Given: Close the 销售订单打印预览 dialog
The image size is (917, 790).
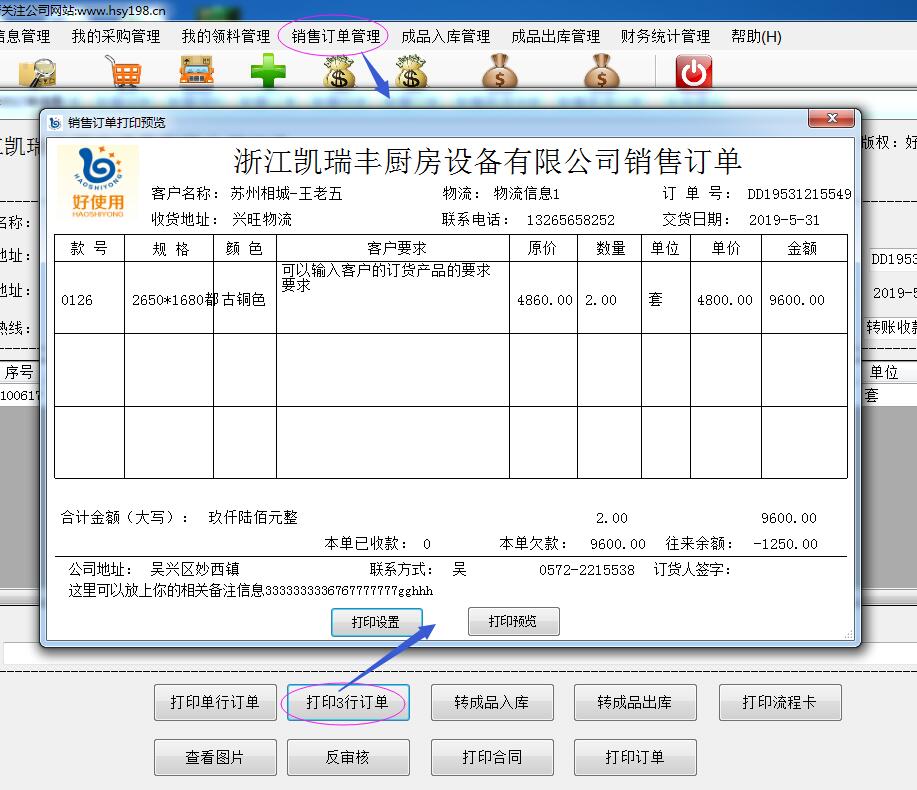Looking at the screenshot, I should point(832,119).
